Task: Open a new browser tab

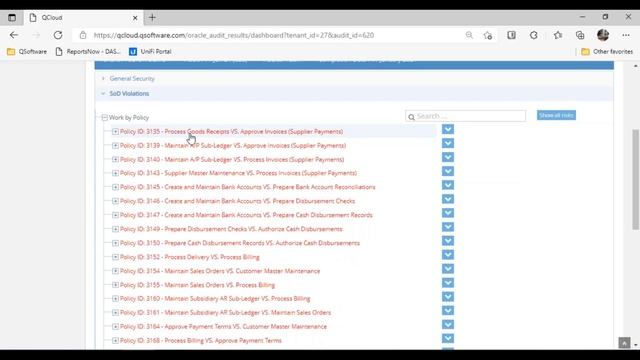Action: 152,18
